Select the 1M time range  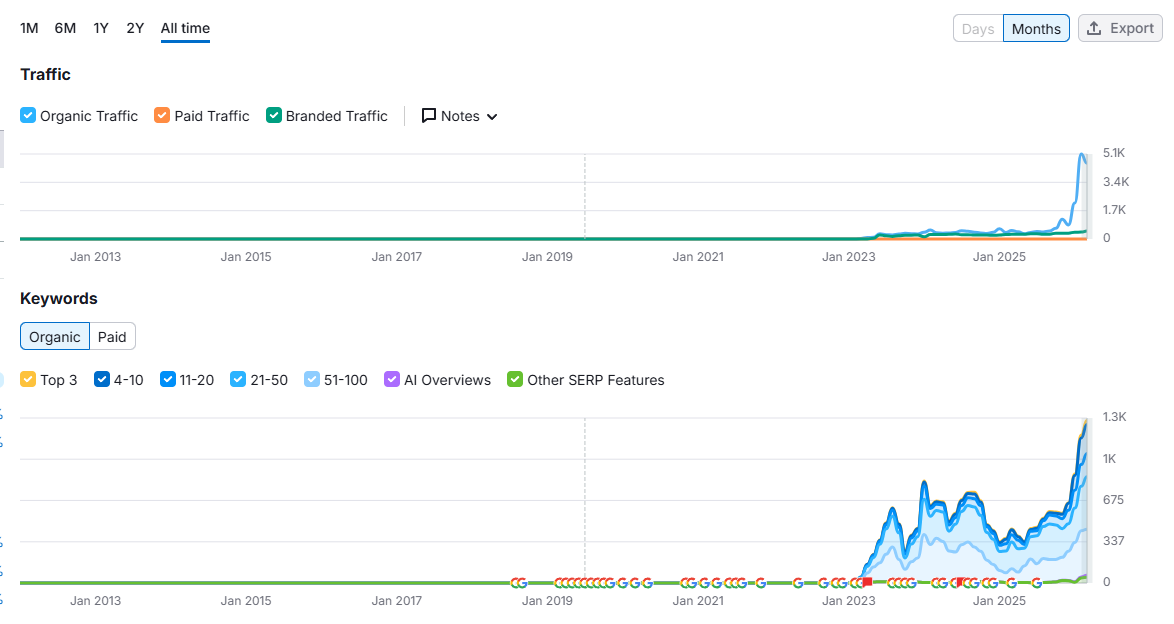point(28,28)
